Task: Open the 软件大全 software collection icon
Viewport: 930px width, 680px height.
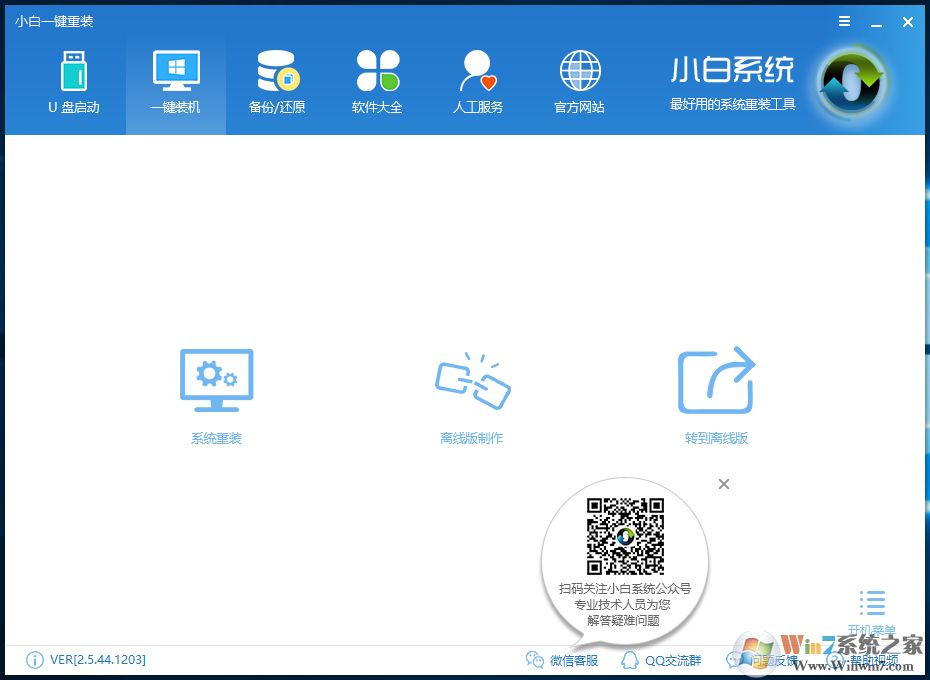Action: click(x=377, y=80)
